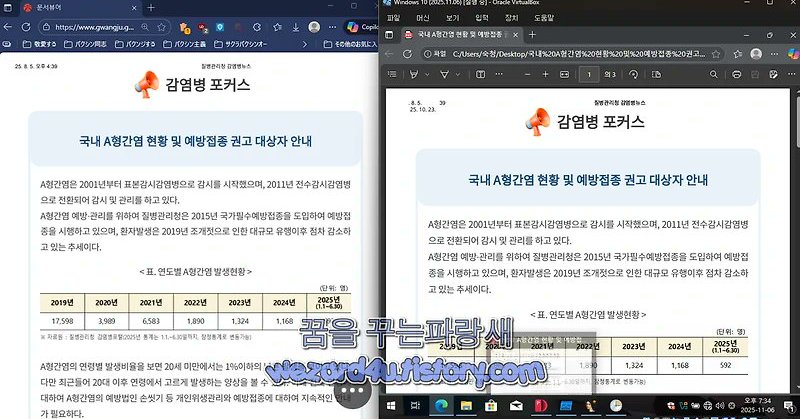Open File Explorer from VM taskbar

tap(466, 406)
